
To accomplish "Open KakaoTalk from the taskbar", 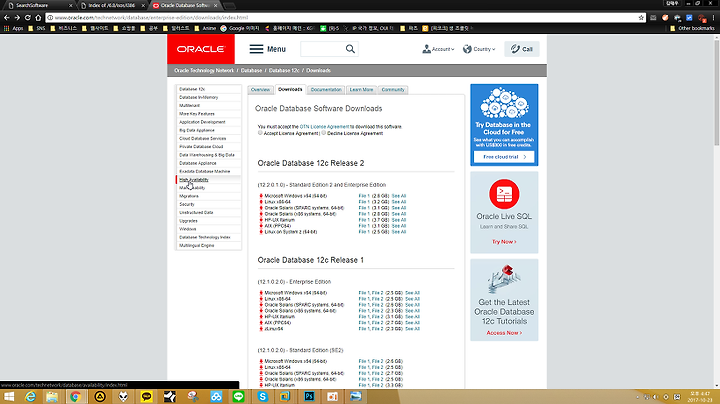I will click(146, 397).
